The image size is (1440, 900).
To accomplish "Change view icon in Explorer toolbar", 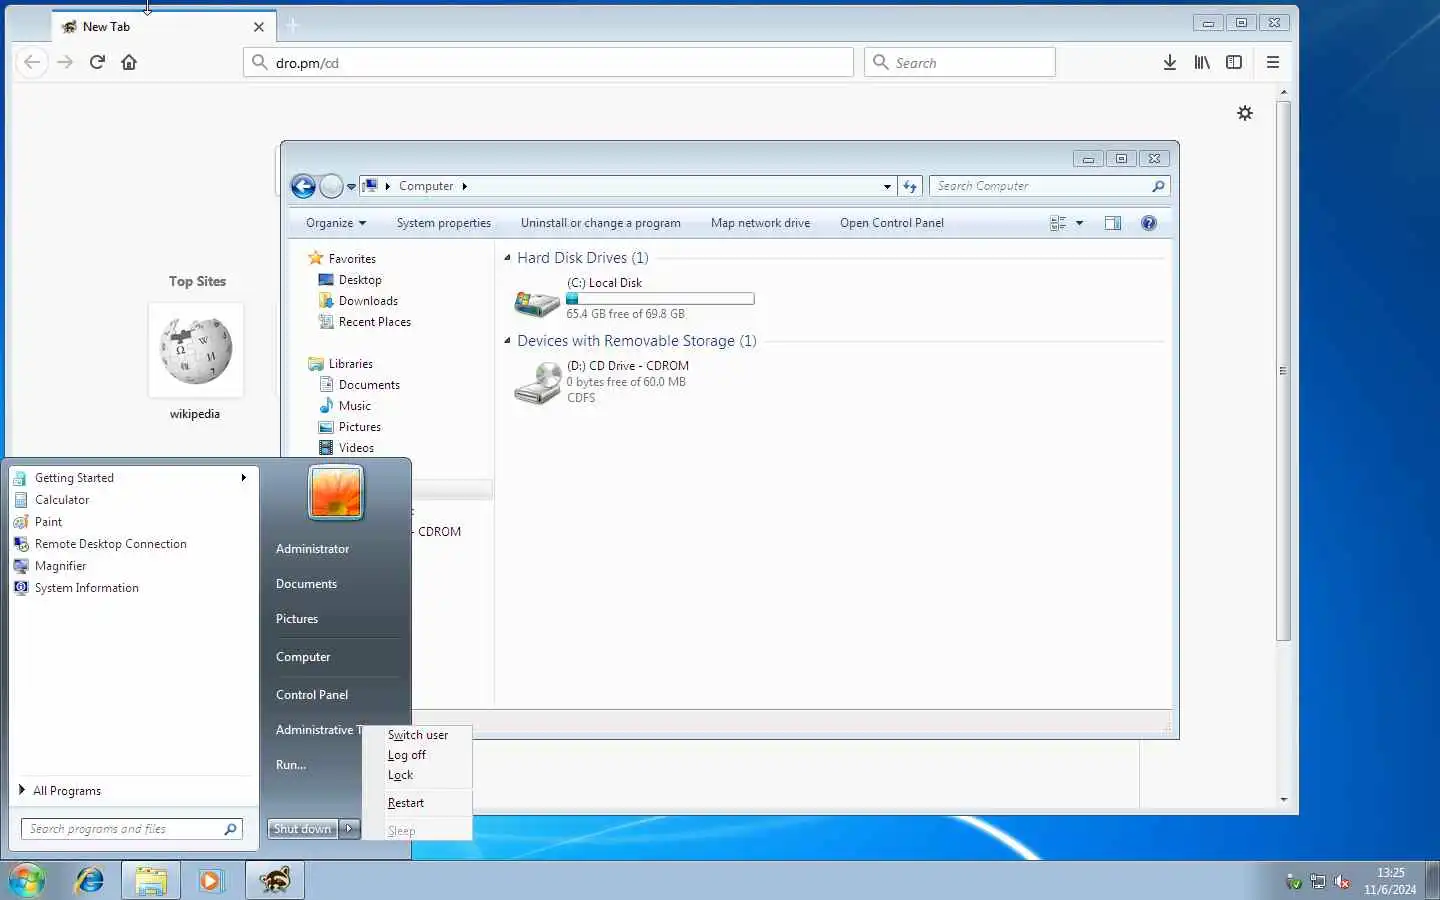I will click(x=1058, y=223).
